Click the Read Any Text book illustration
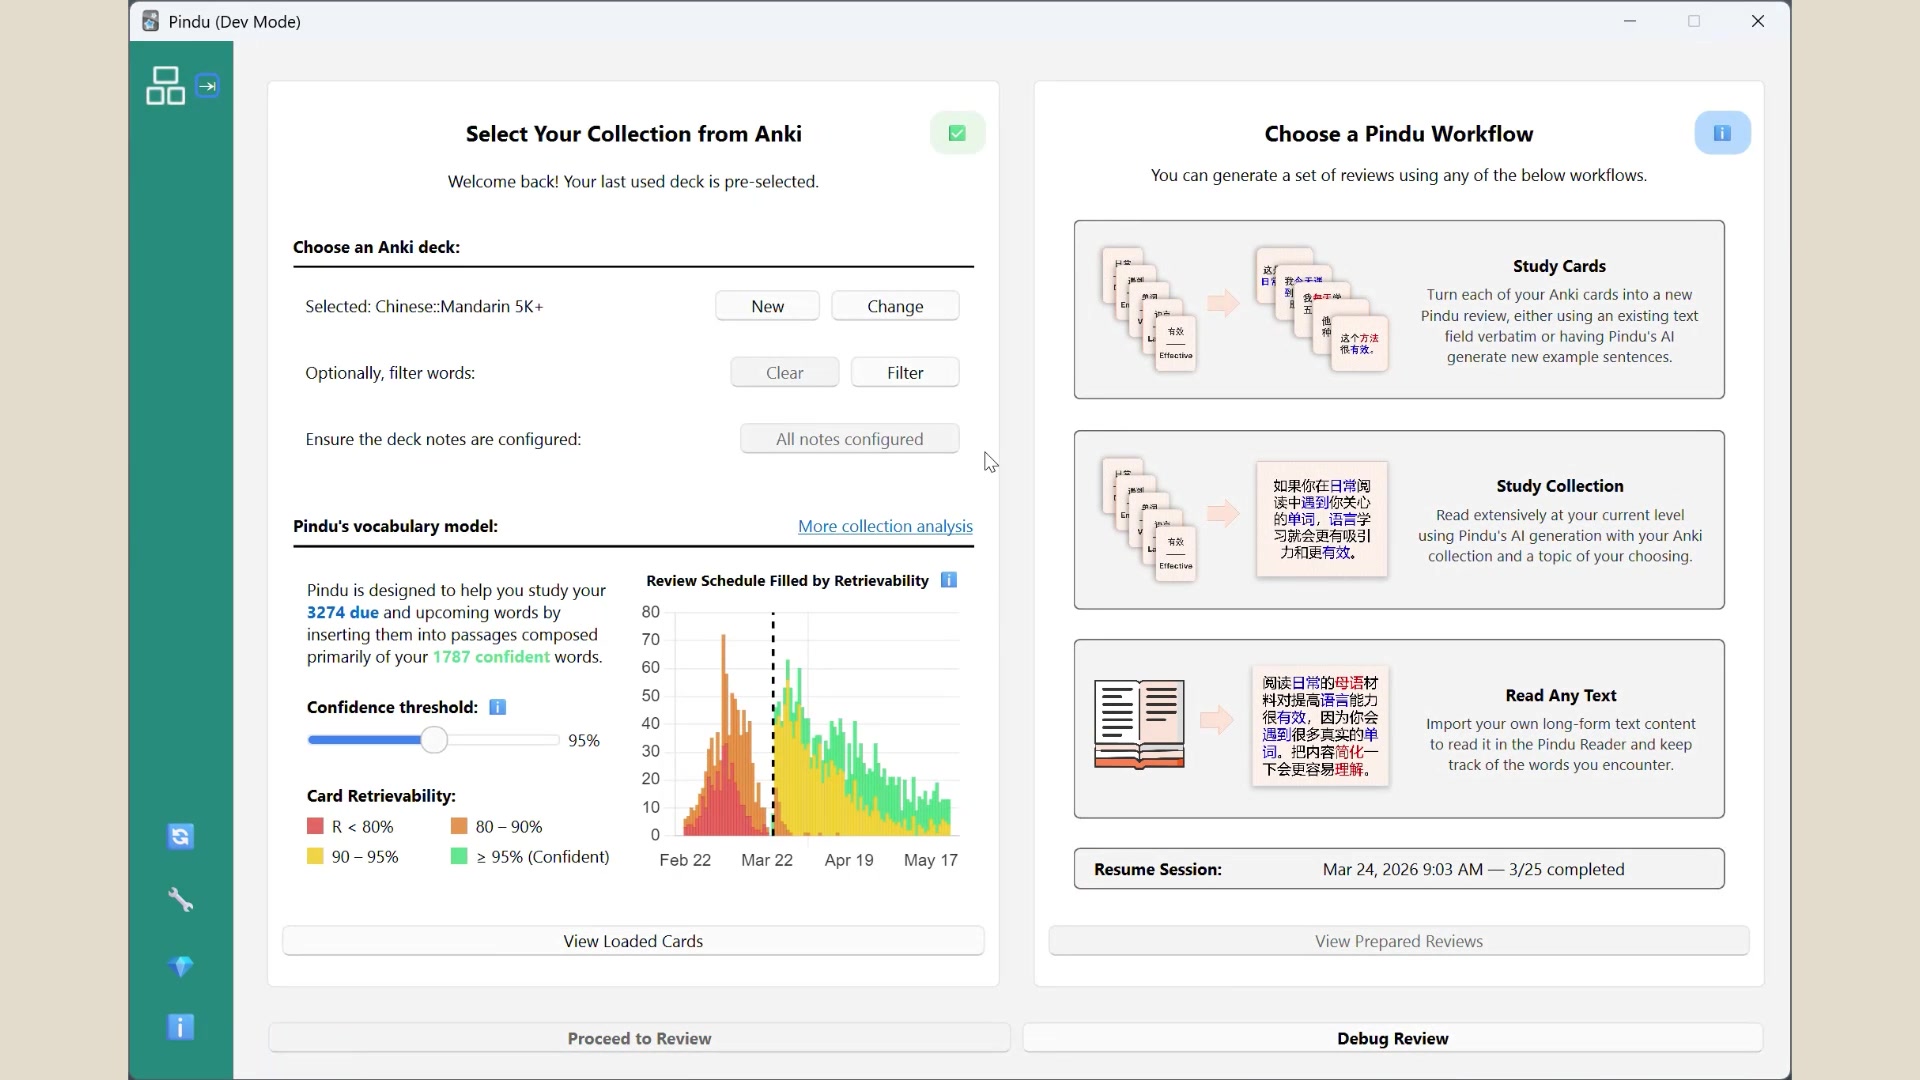1920x1080 pixels. [1139, 724]
